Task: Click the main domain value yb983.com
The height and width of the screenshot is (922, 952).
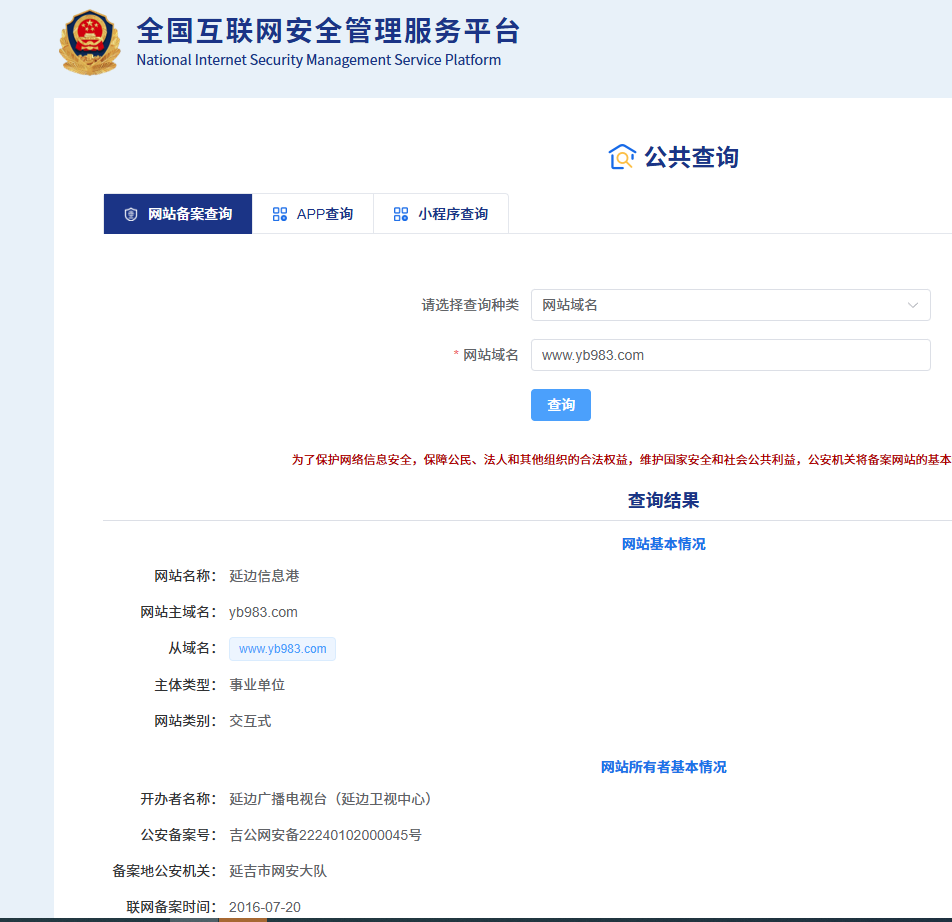Action: tap(263, 612)
